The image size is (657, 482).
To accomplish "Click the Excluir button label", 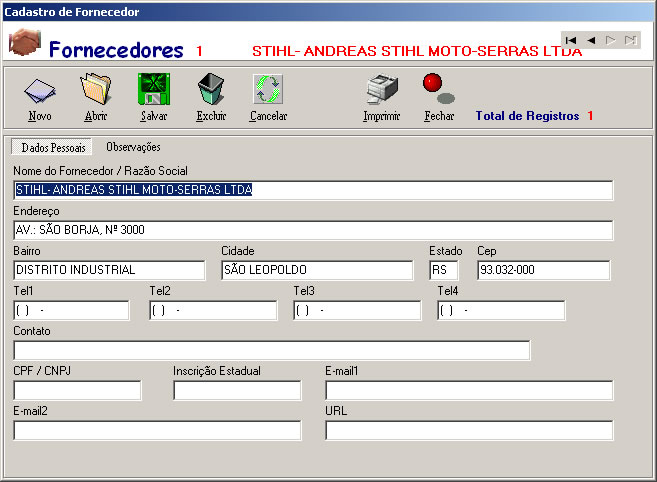I will [x=211, y=116].
